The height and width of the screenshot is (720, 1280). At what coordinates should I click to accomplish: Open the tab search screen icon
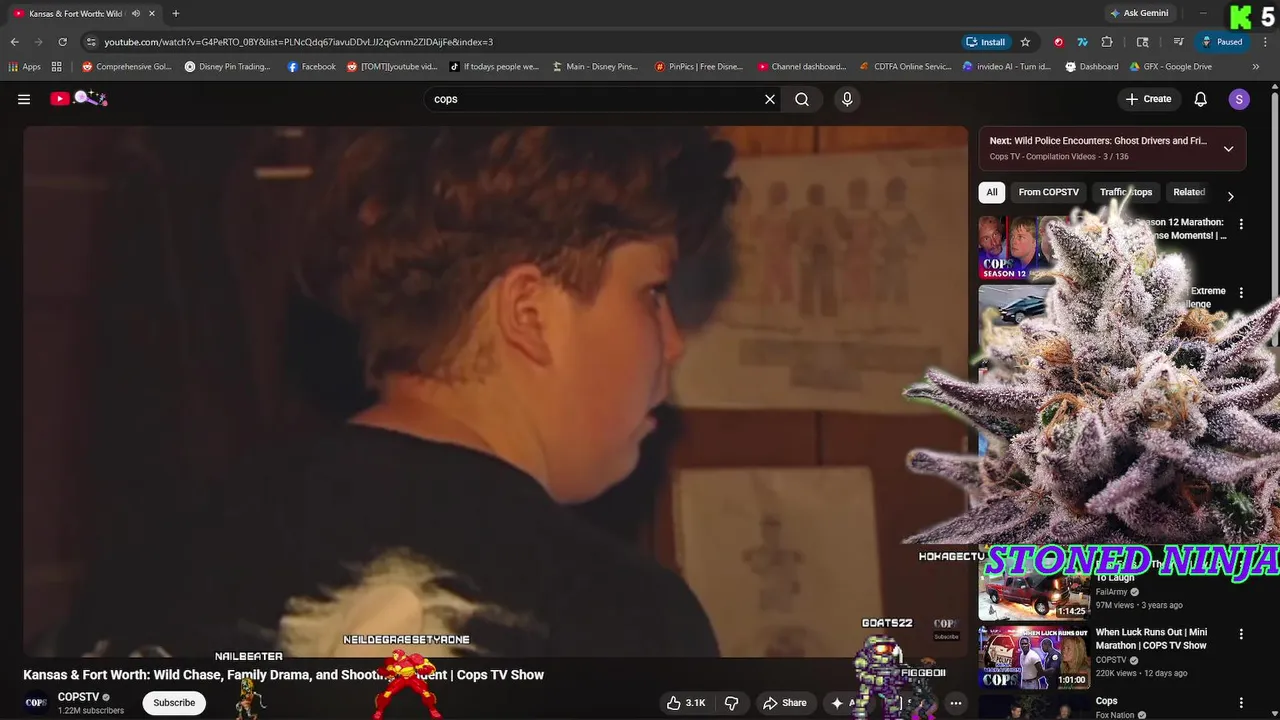pyautogui.click(x=1143, y=42)
